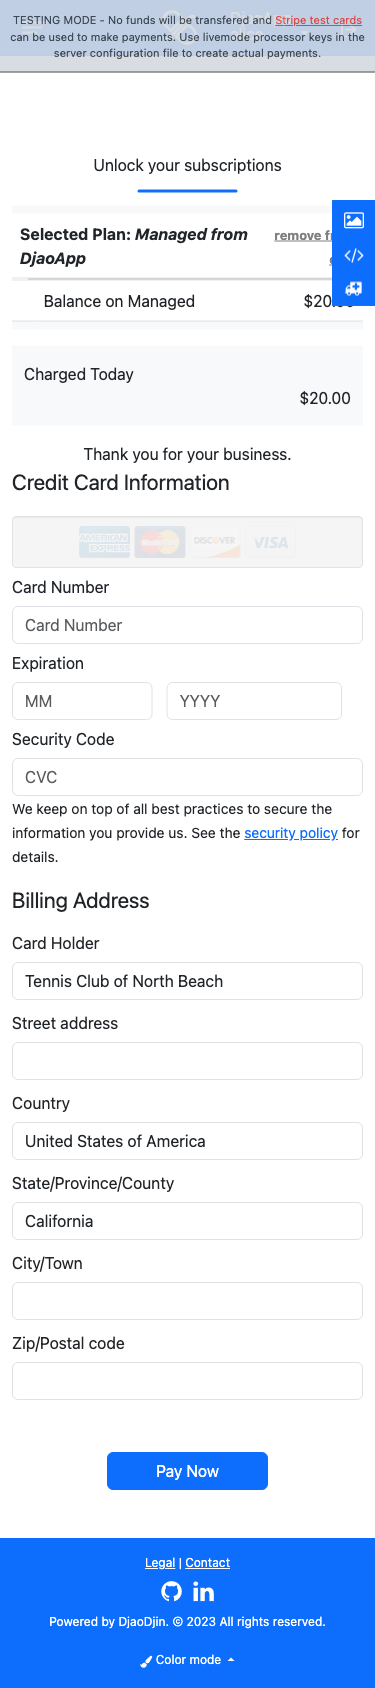Expand the Color mode dropdown
This screenshot has height=1688, width=375.
[187, 1659]
